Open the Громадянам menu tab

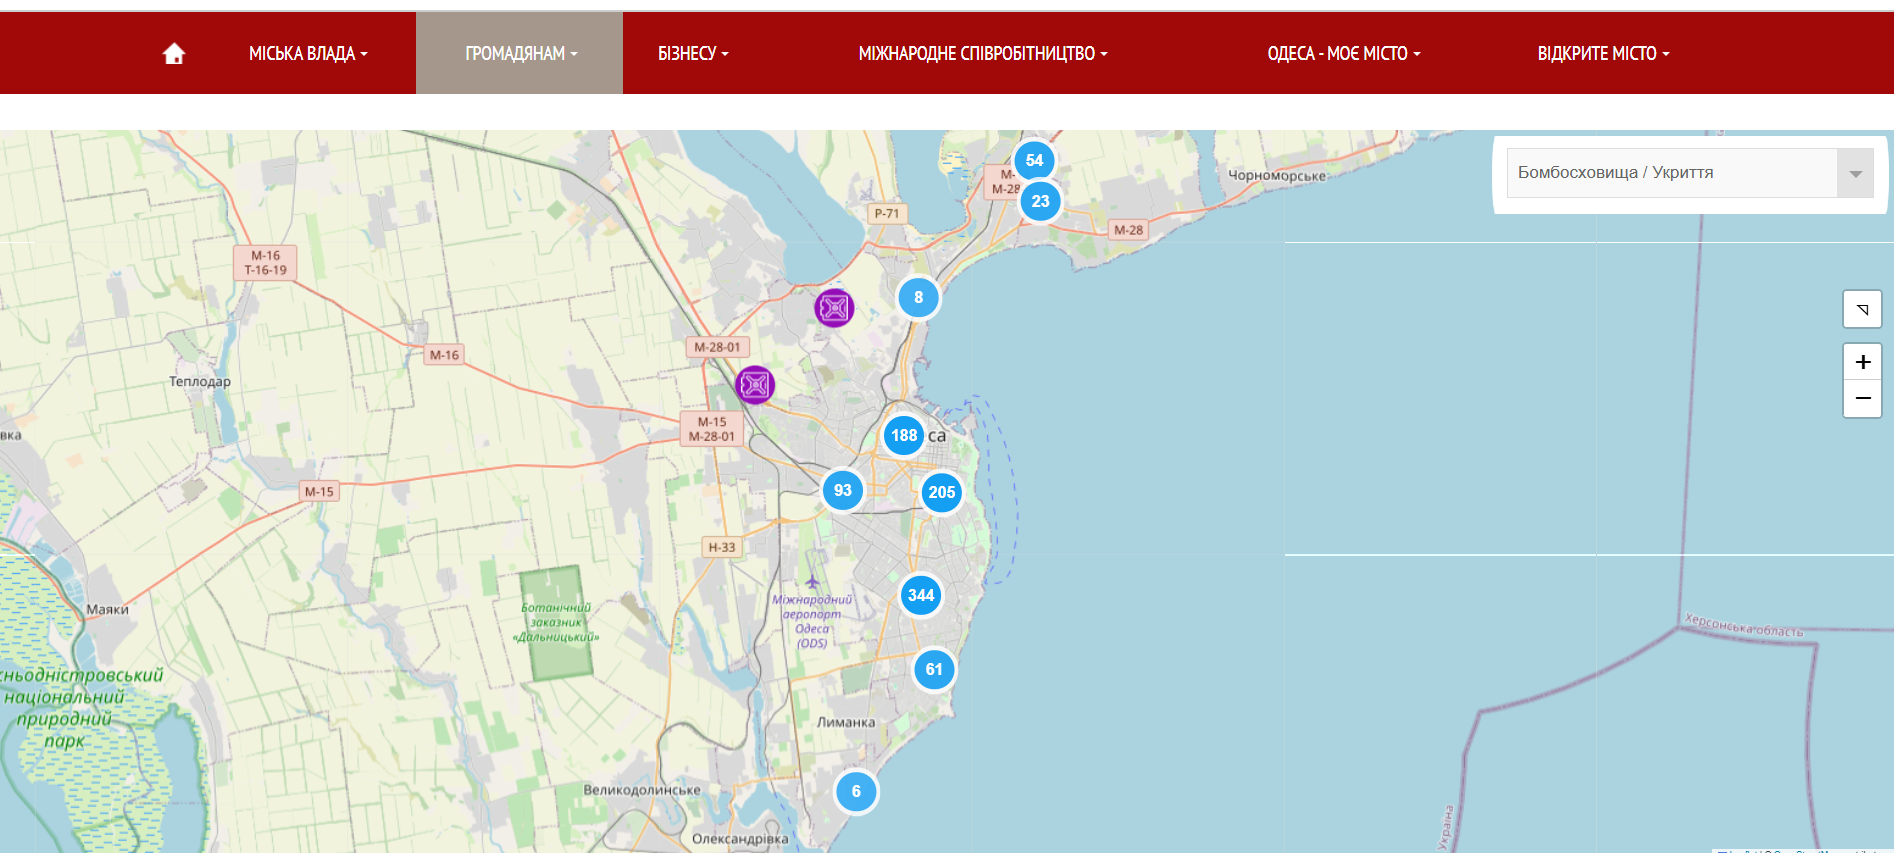point(520,54)
